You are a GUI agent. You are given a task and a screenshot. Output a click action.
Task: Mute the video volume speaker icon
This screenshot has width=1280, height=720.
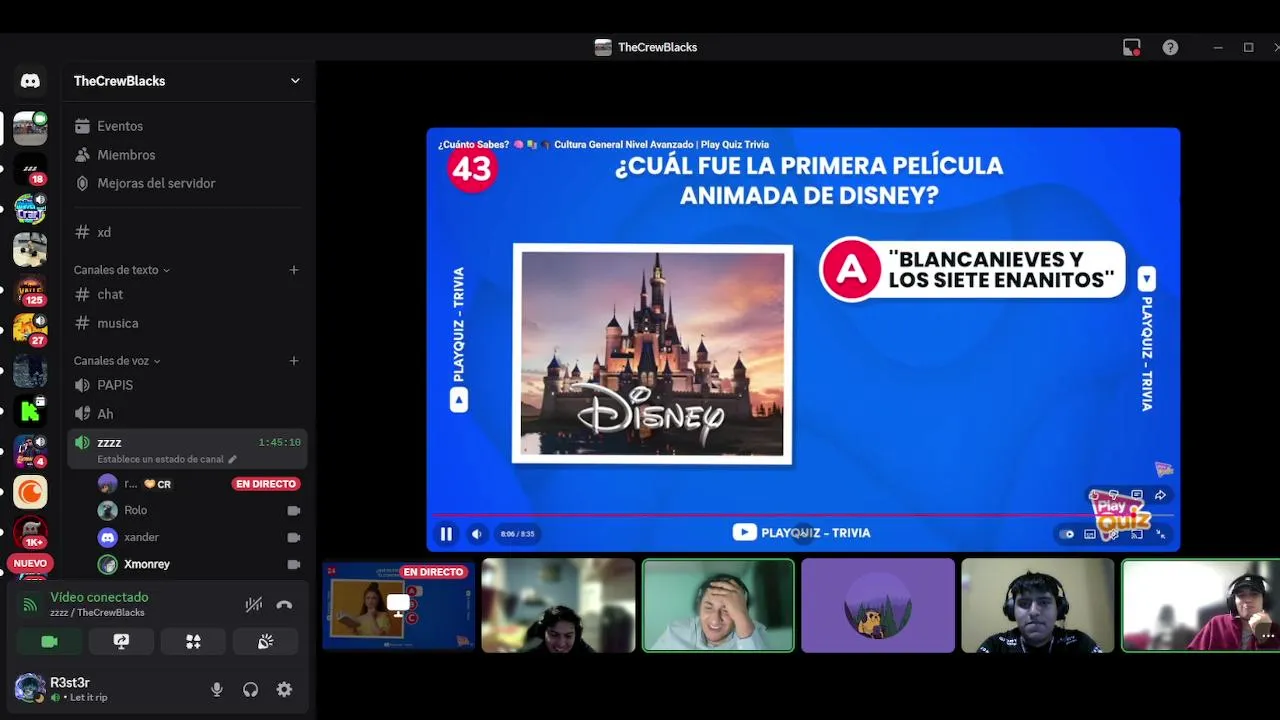[477, 534]
